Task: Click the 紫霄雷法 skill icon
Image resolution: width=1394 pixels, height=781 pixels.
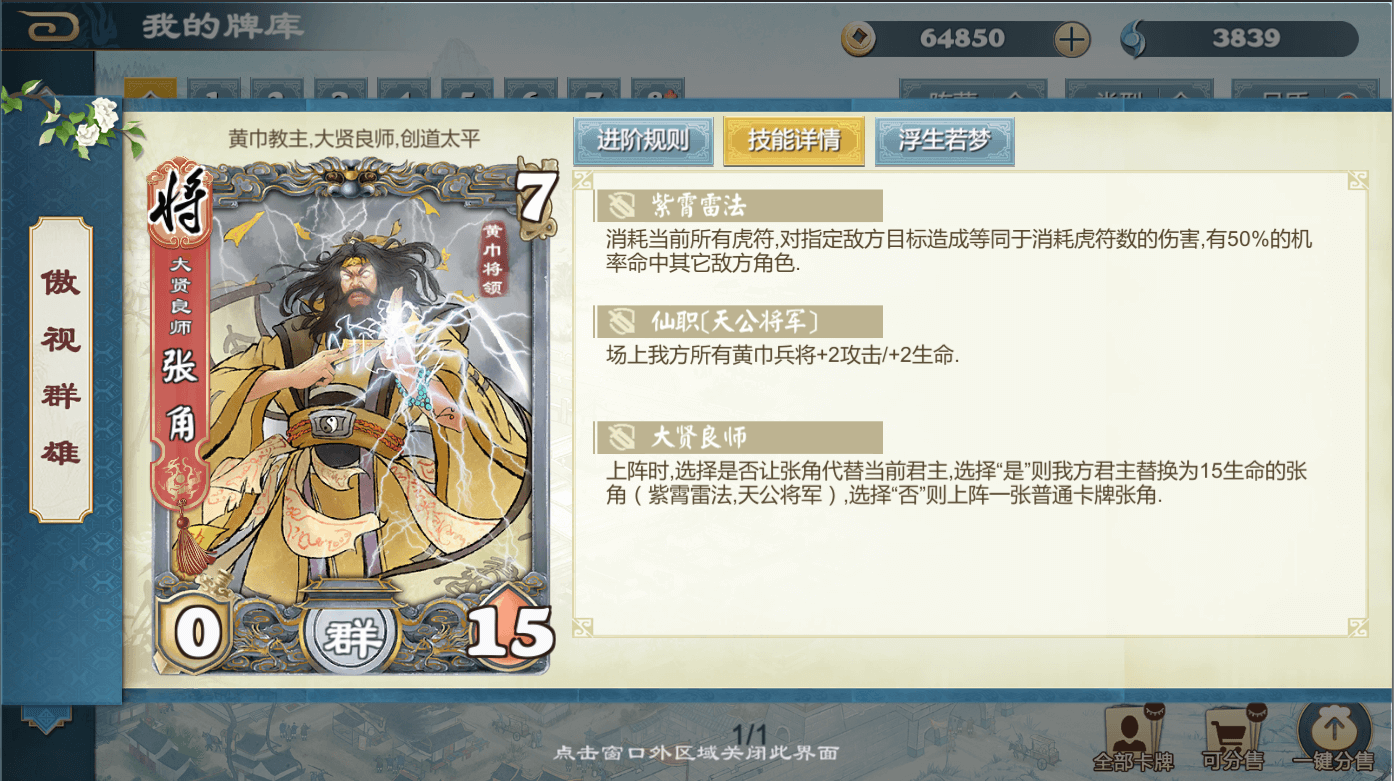Action: tap(622, 206)
